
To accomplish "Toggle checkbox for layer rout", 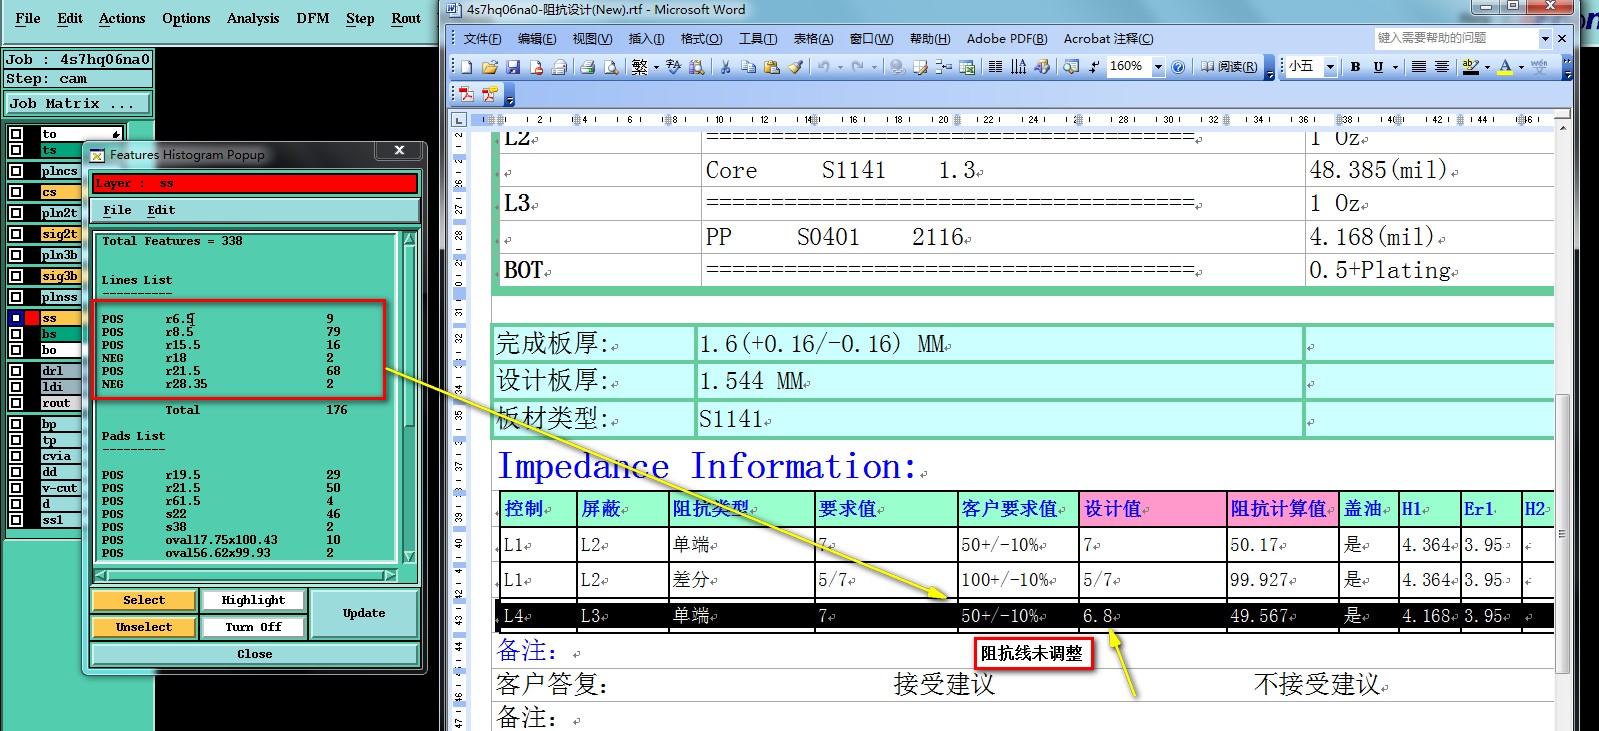I will point(16,403).
